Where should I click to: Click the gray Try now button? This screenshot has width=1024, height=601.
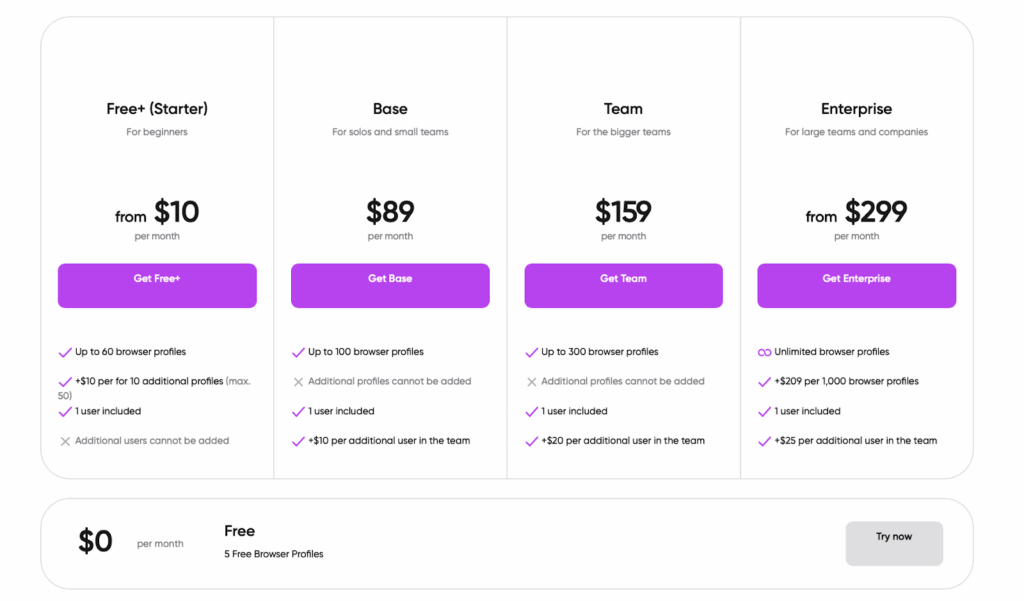894,543
